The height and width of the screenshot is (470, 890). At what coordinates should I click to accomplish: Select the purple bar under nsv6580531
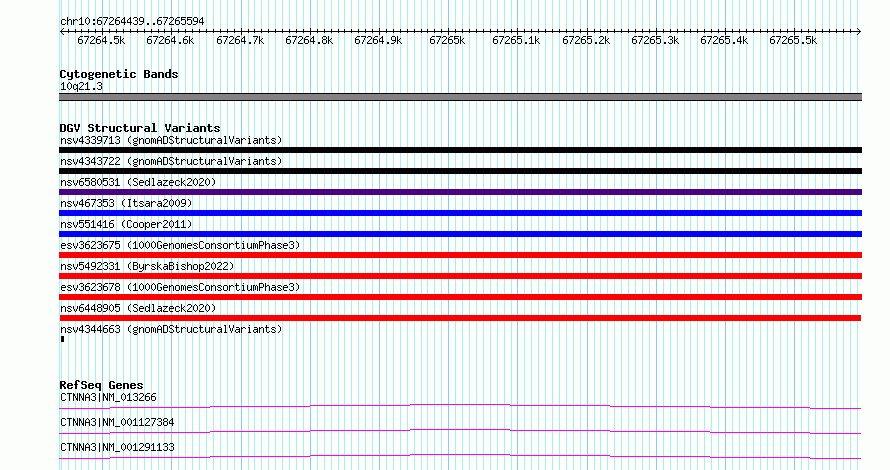pyautogui.click(x=460, y=192)
